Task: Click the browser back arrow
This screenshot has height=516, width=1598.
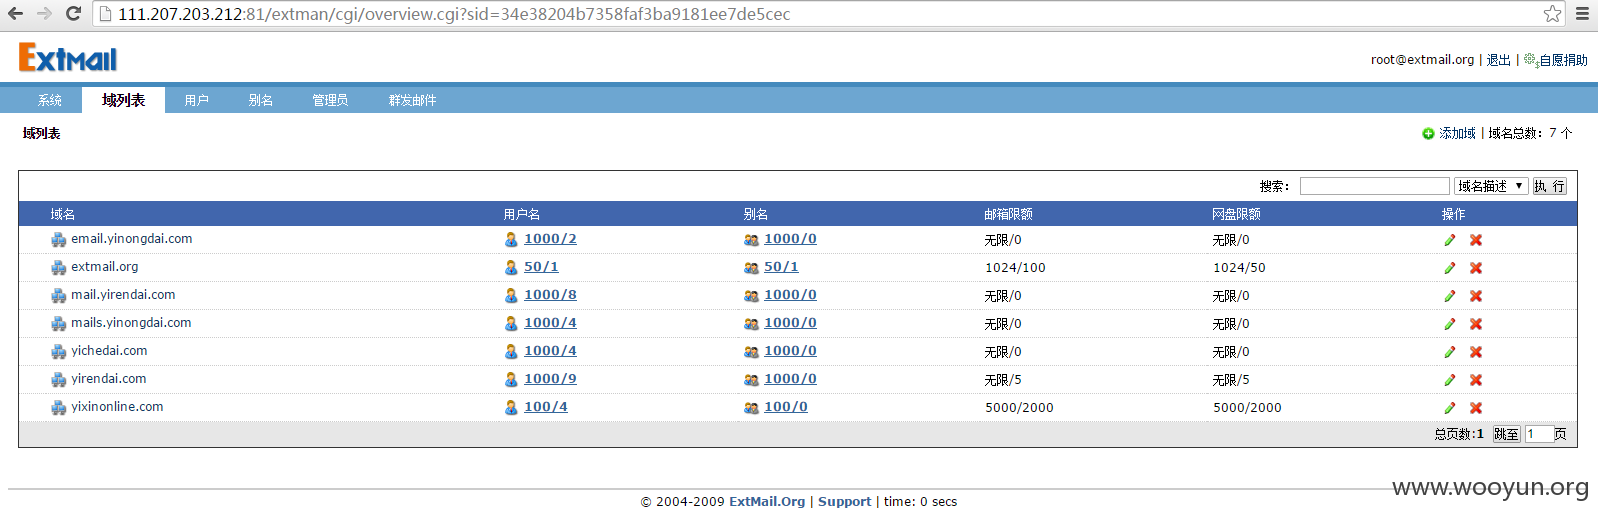Action: click(15, 14)
